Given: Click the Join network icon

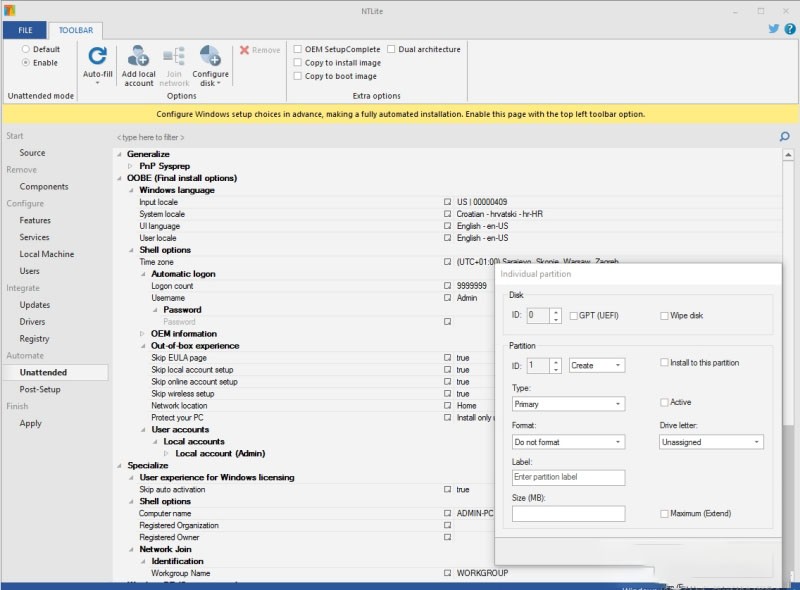Looking at the screenshot, I should pos(174,58).
